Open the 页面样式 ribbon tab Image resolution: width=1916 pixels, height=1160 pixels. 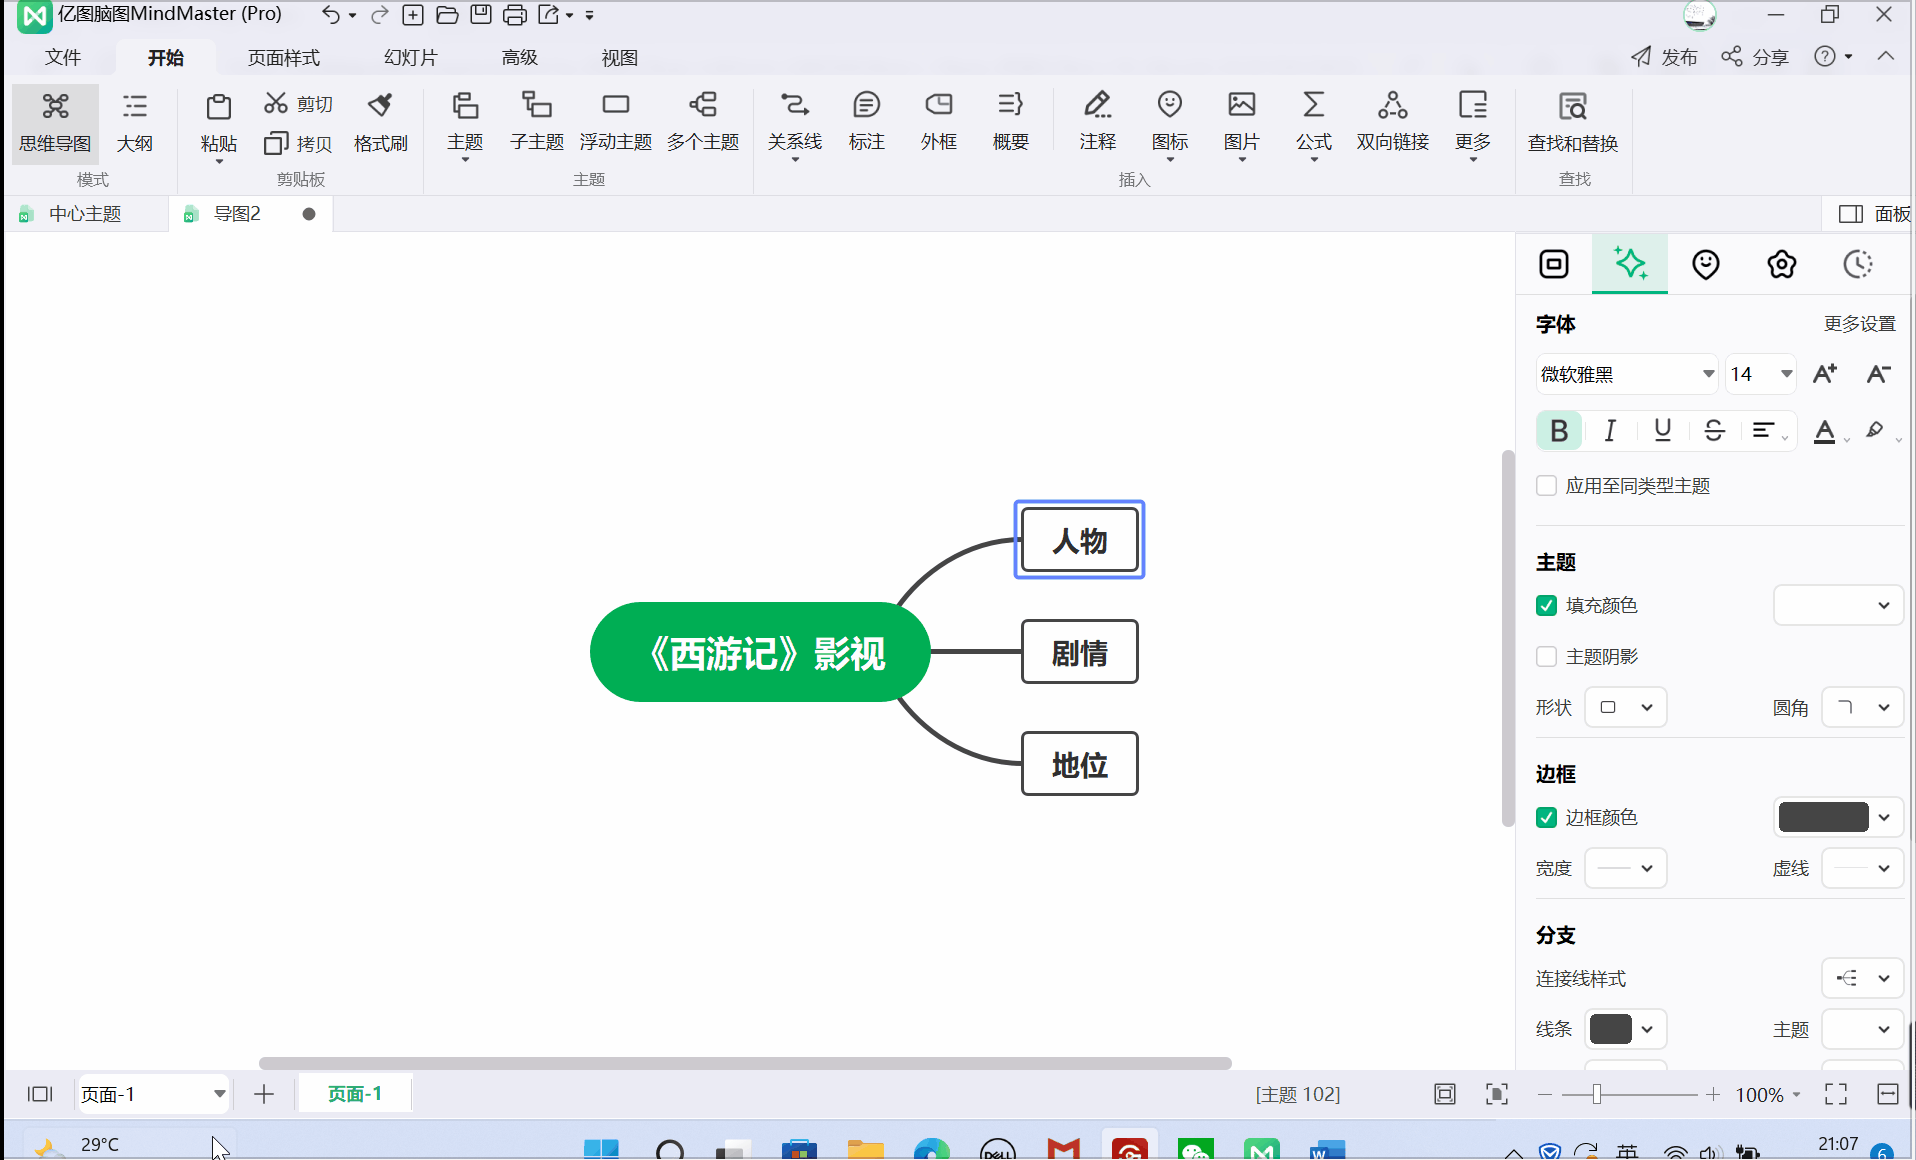[283, 58]
